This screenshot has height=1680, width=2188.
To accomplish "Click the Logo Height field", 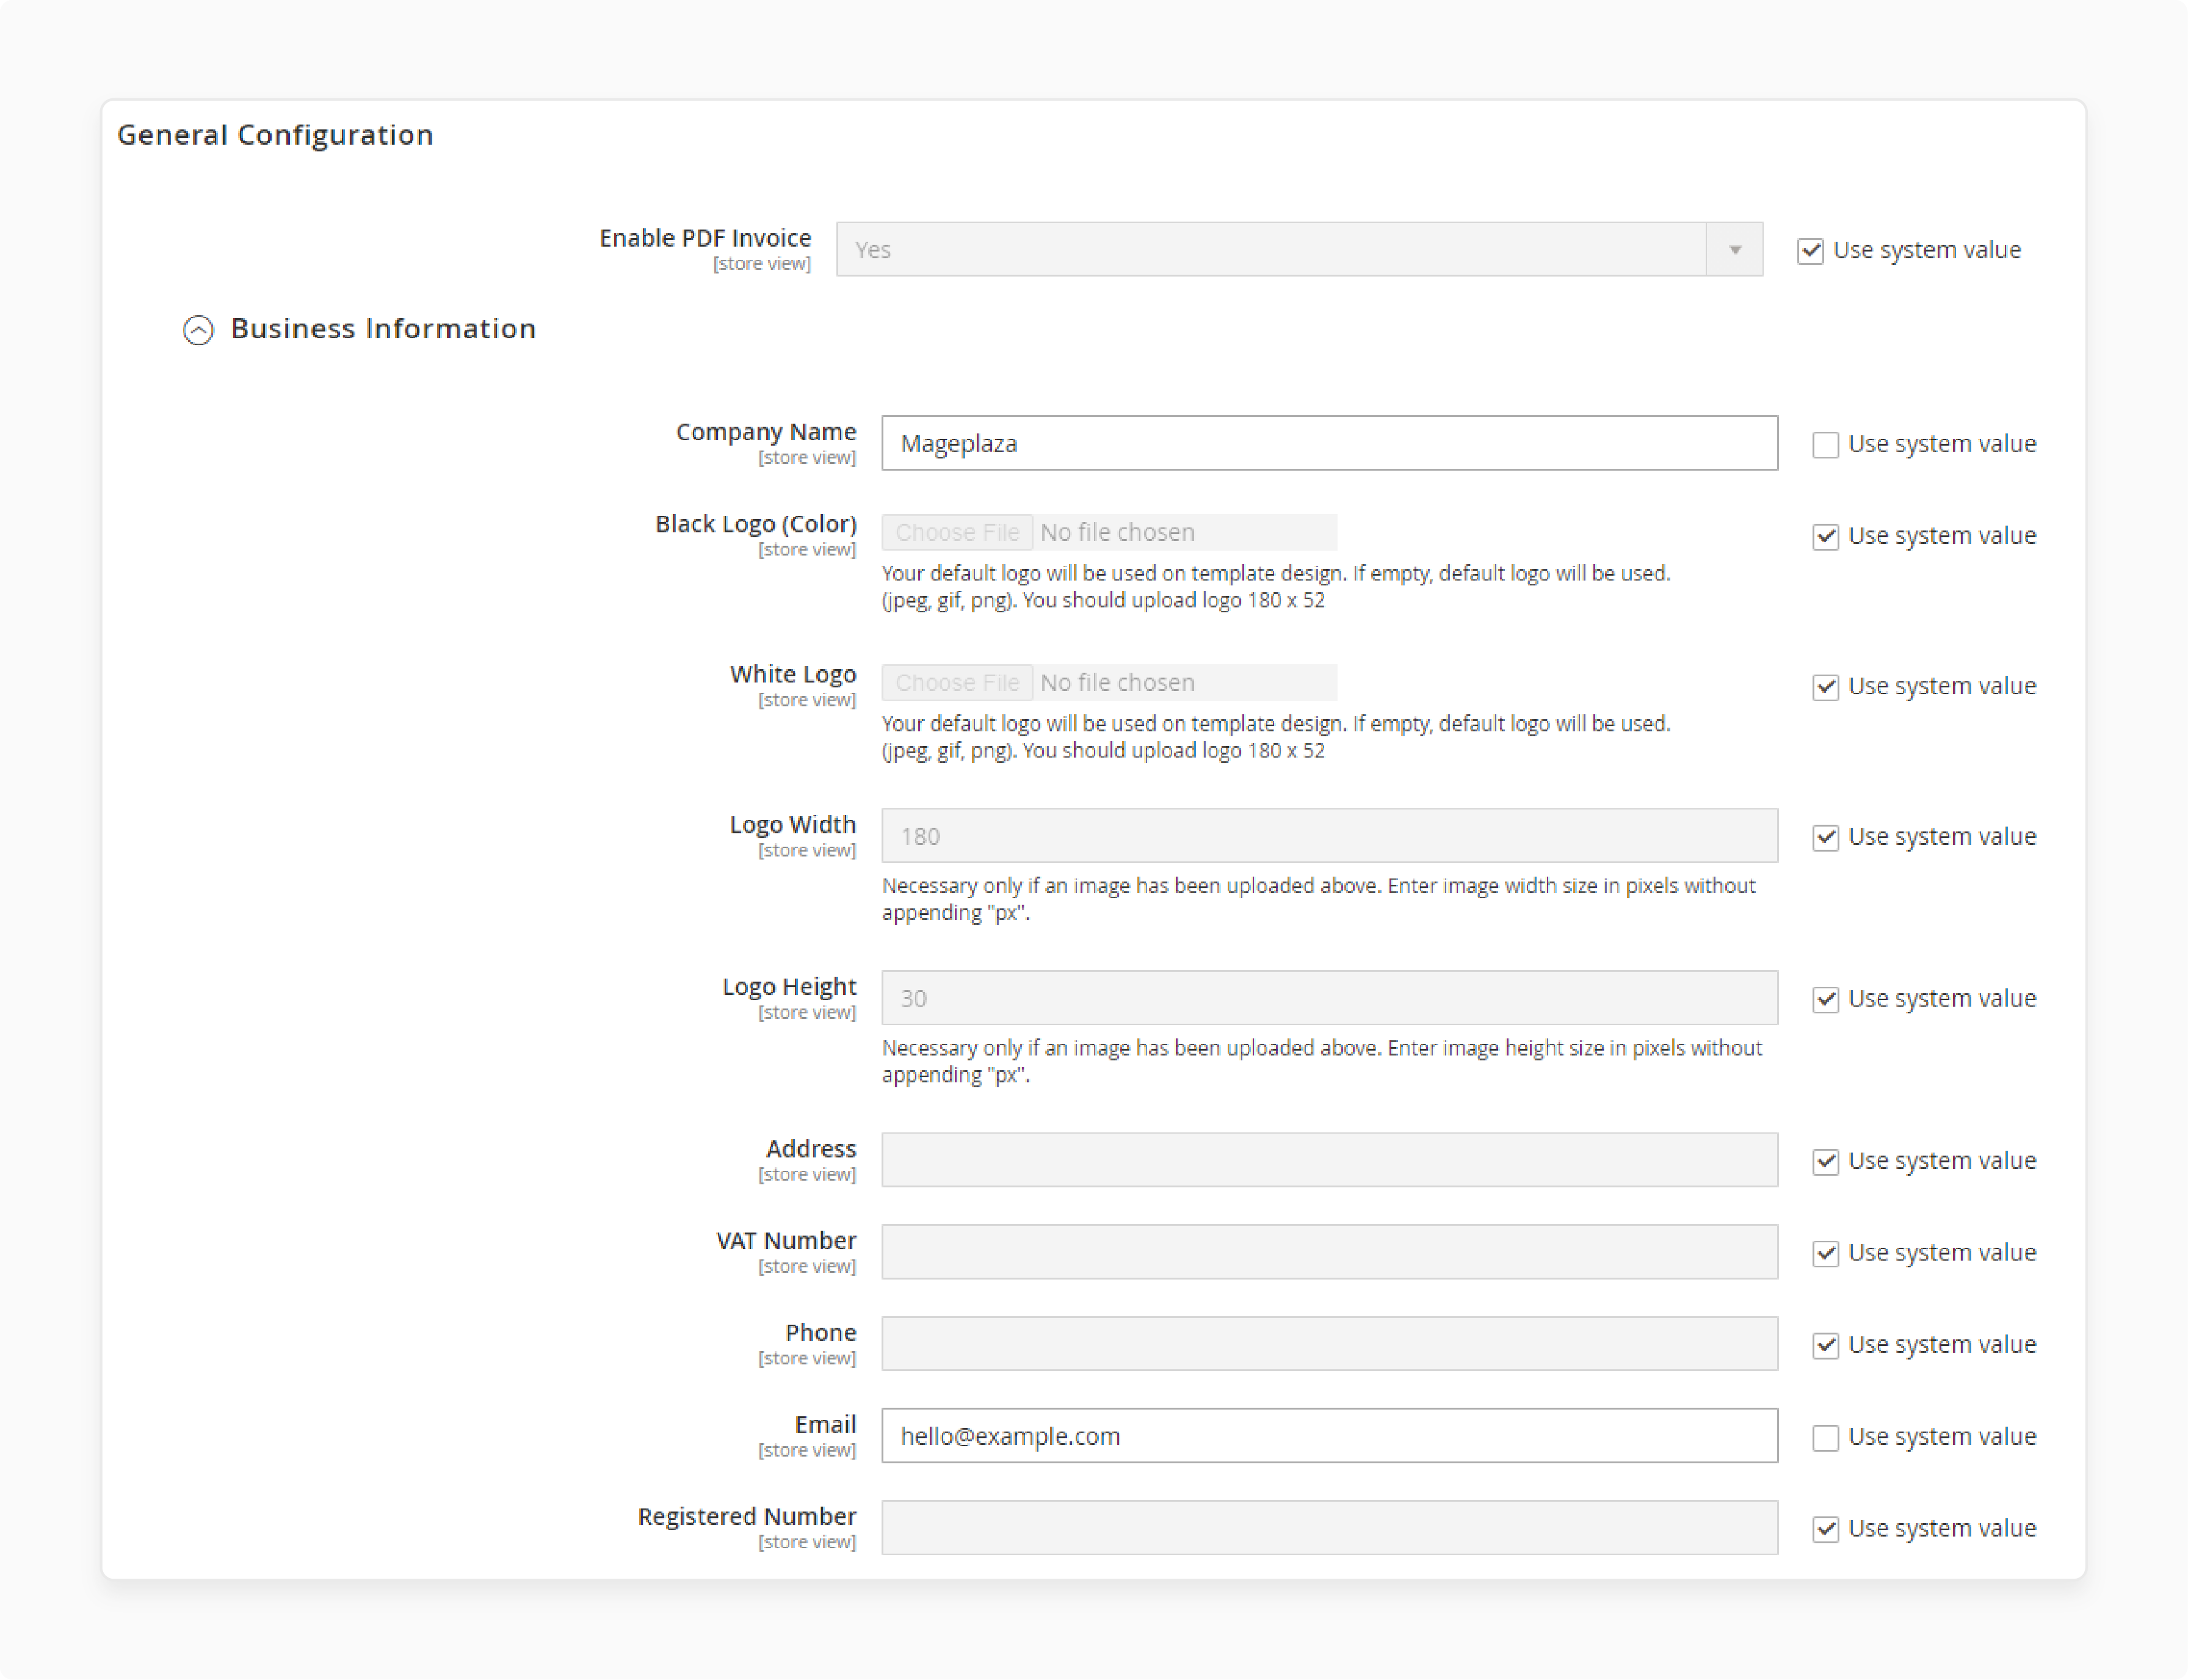I will click(1329, 998).
